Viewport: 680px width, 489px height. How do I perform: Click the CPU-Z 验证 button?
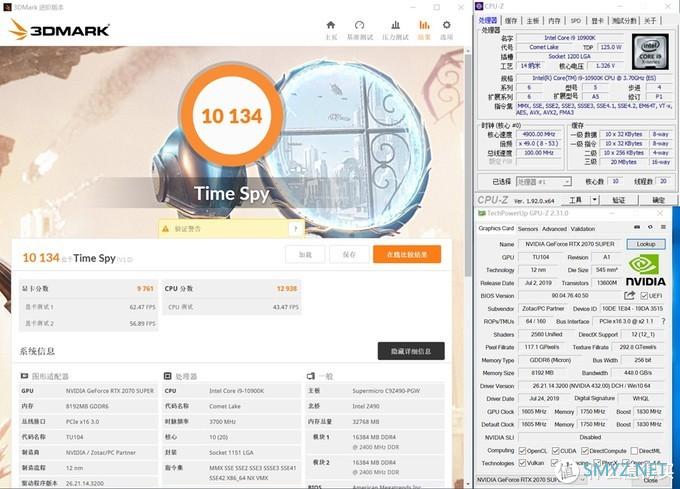coord(618,200)
